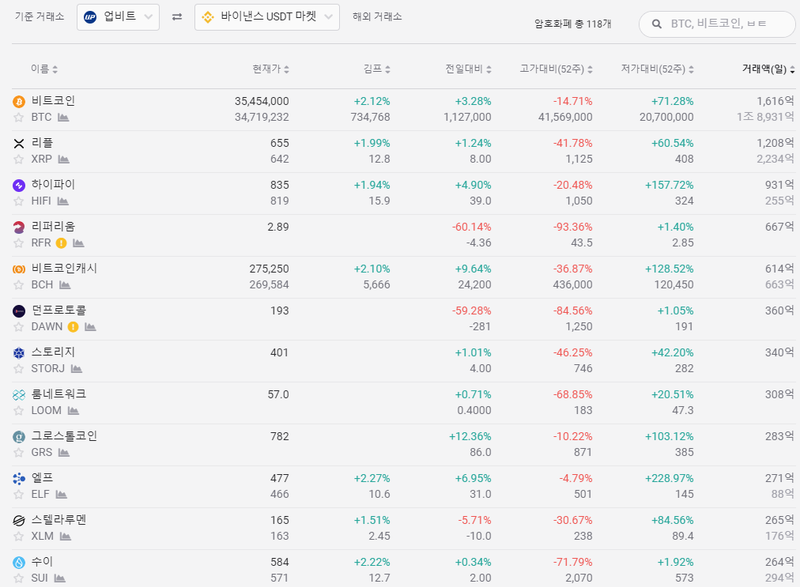Open the 하이파이 coin name link
The image size is (800, 587).
coord(53,185)
